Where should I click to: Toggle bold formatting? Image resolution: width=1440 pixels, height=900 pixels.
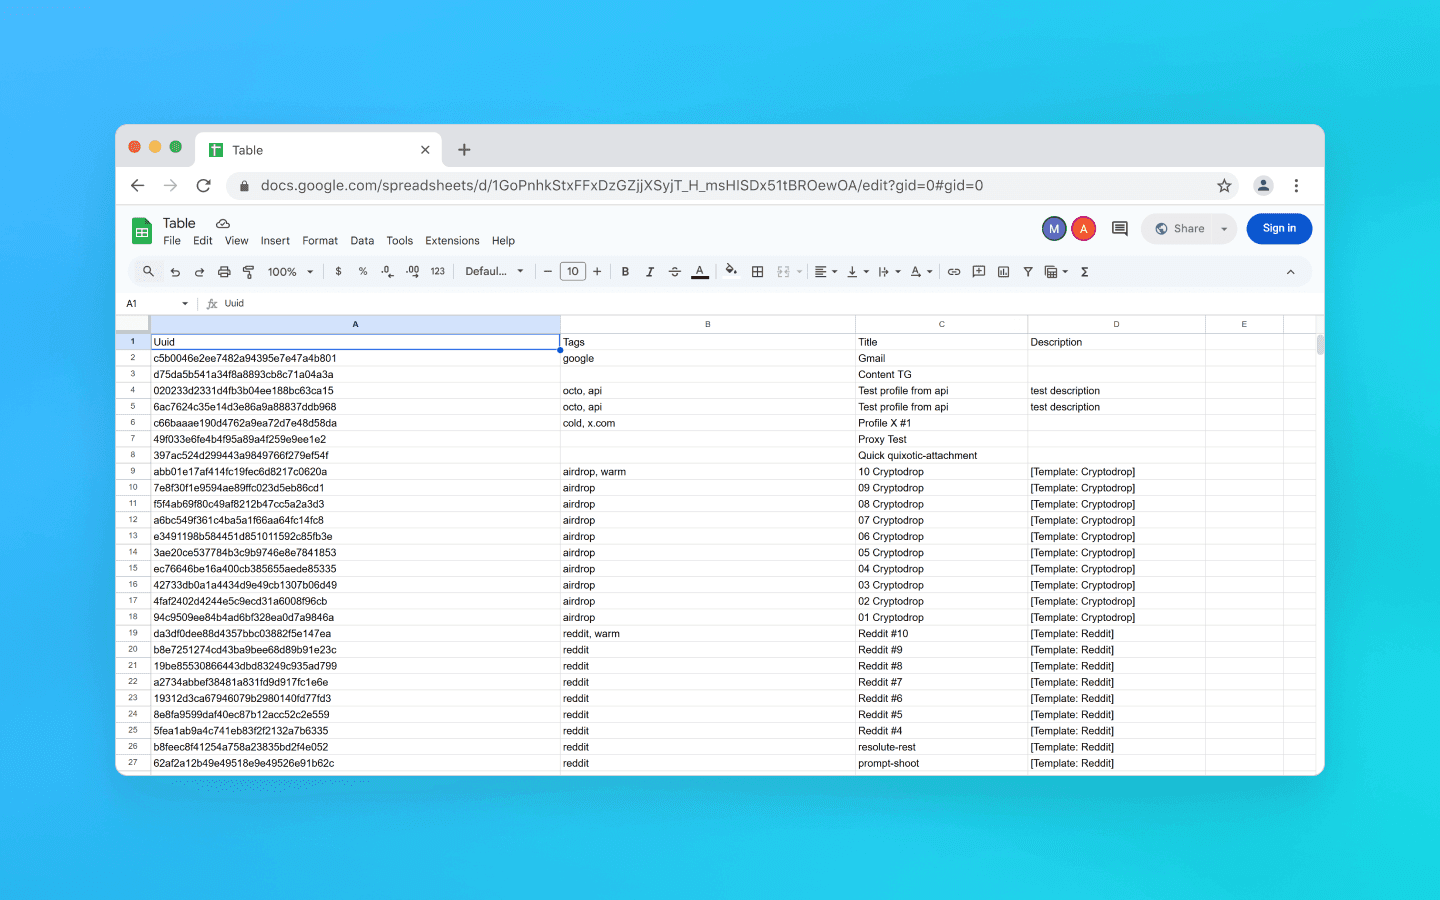[624, 271]
